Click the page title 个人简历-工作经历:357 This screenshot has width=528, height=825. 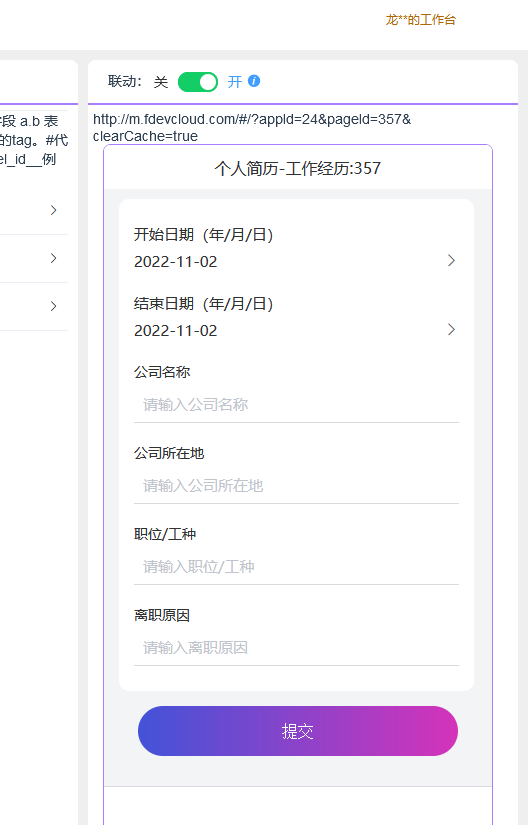(x=298, y=168)
